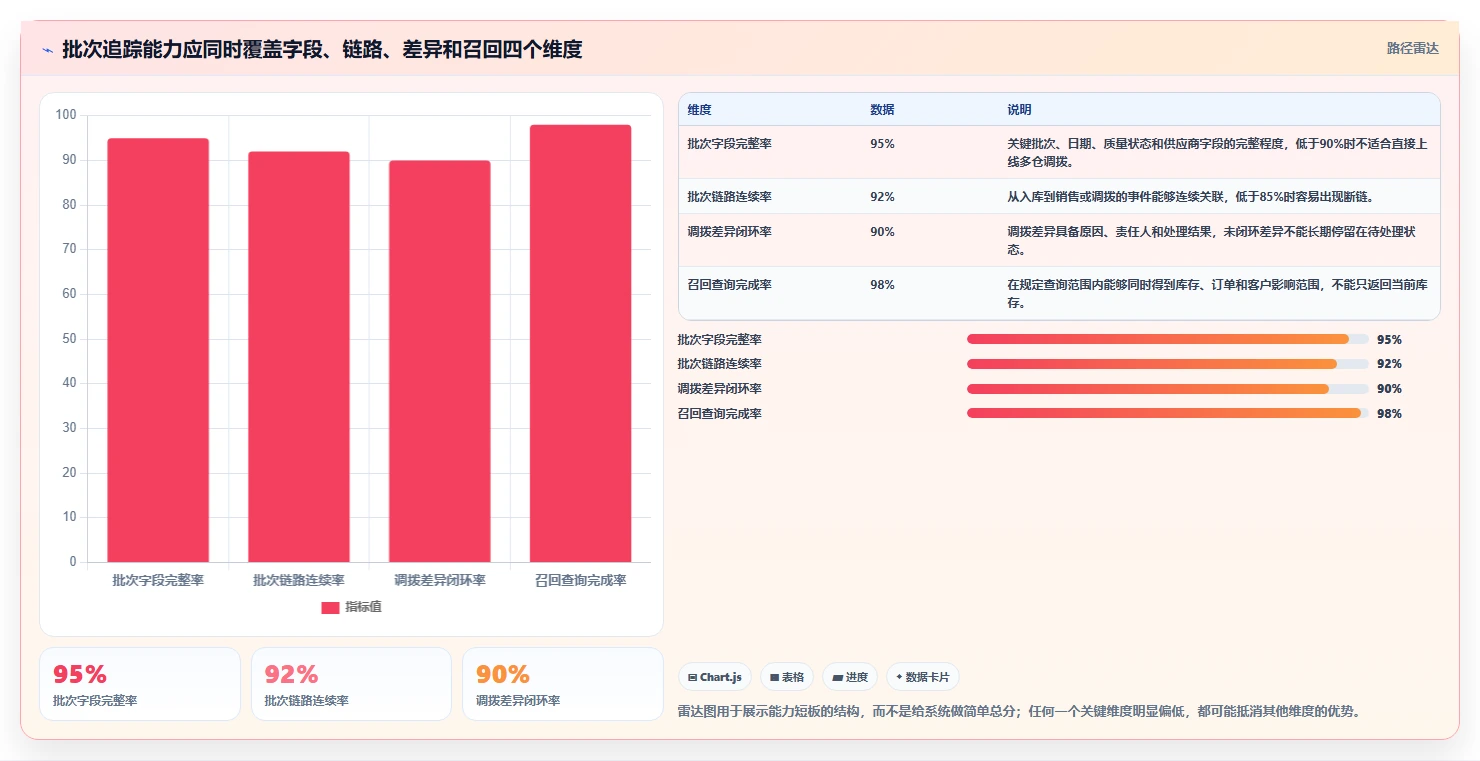The height and width of the screenshot is (761, 1480).
Task: Click the 98% value in the table
Action: [882, 285]
